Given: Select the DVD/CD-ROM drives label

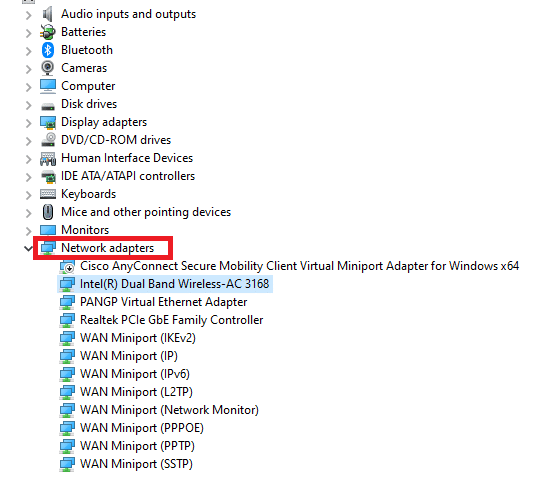Looking at the screenshot, I should 116,140.
